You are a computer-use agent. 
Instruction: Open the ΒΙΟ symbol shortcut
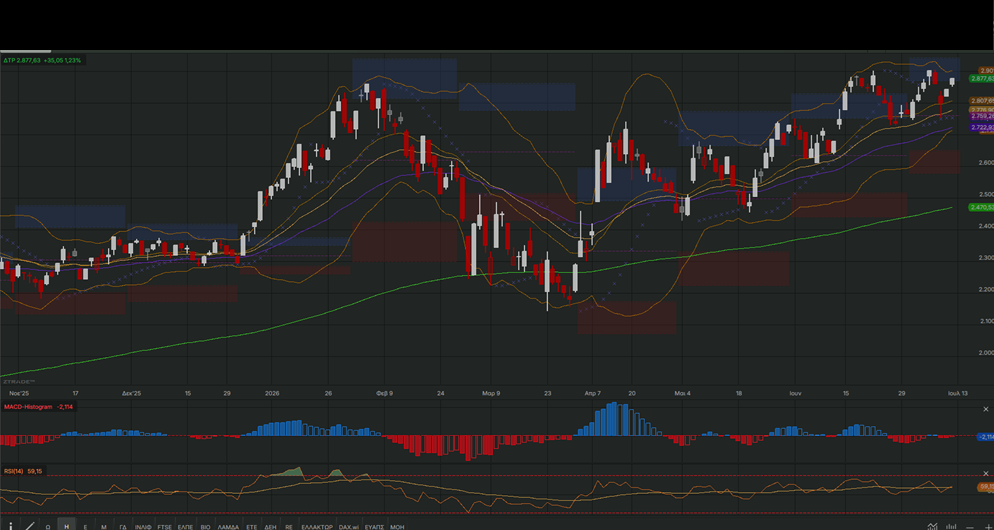pos(205,526)
